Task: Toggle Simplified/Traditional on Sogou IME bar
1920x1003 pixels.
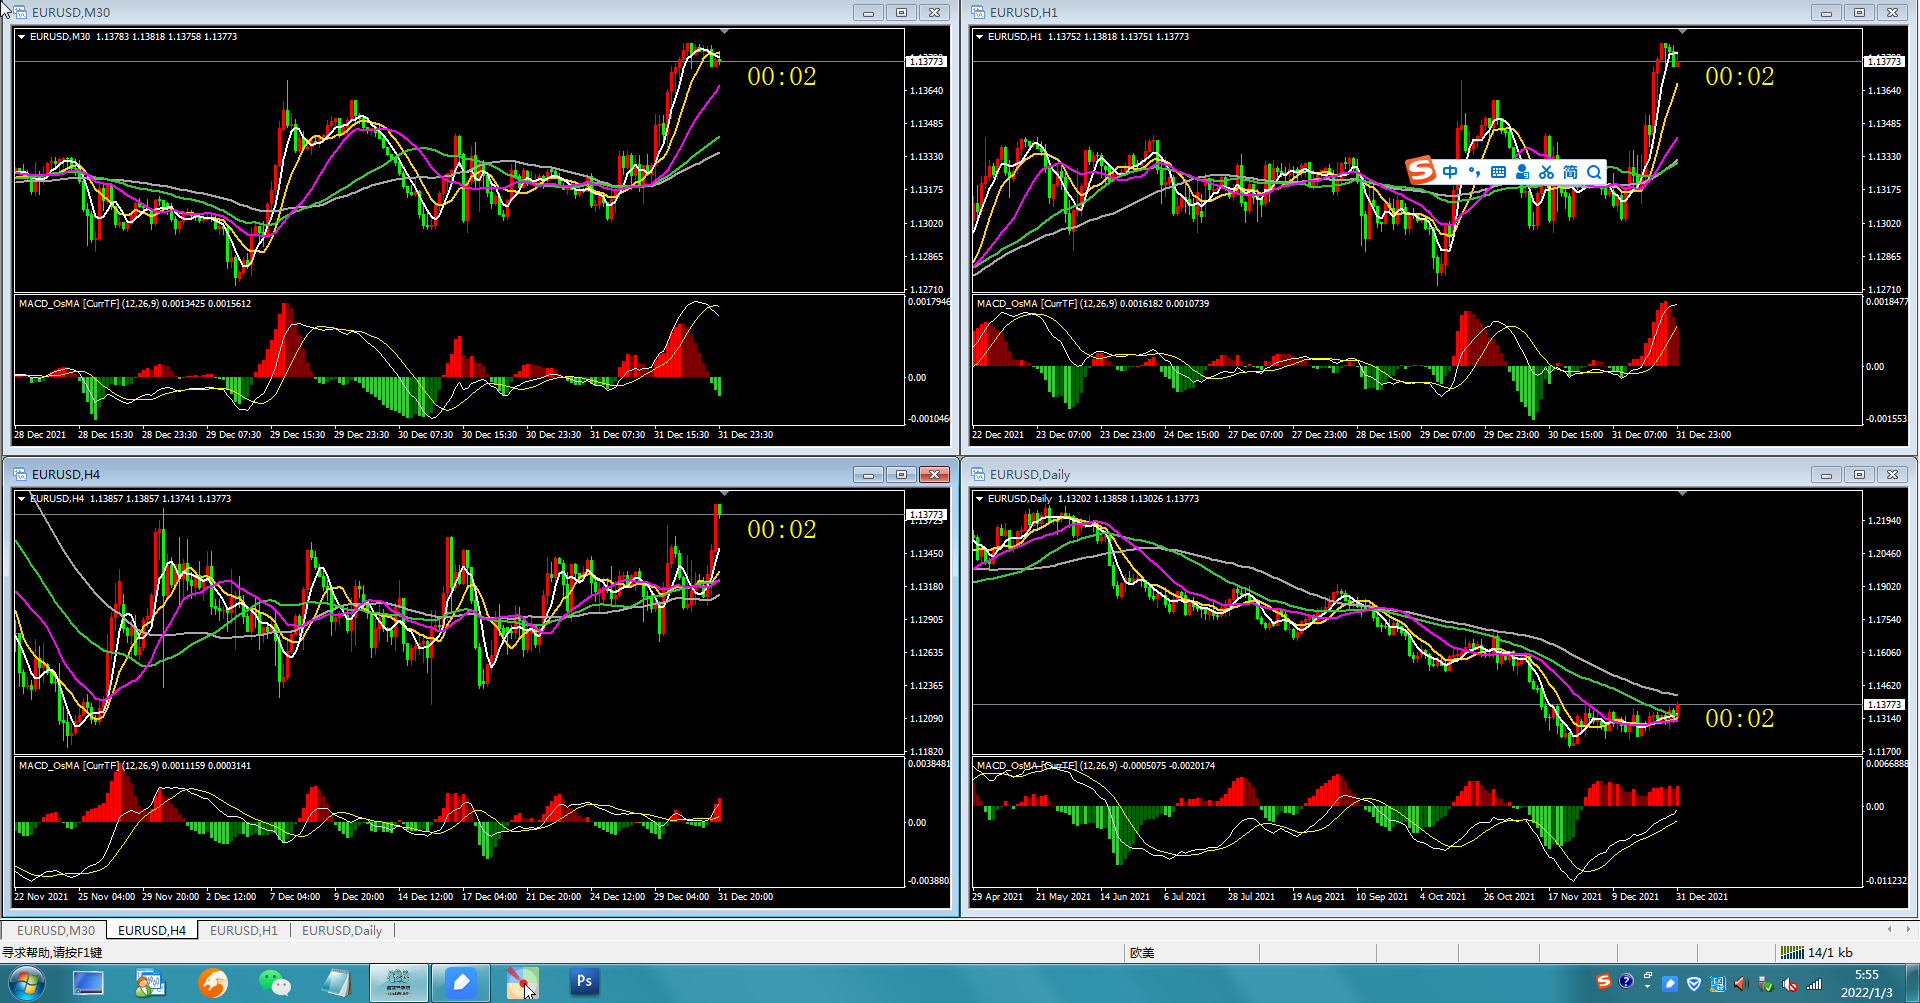Action: [1570, 172]
